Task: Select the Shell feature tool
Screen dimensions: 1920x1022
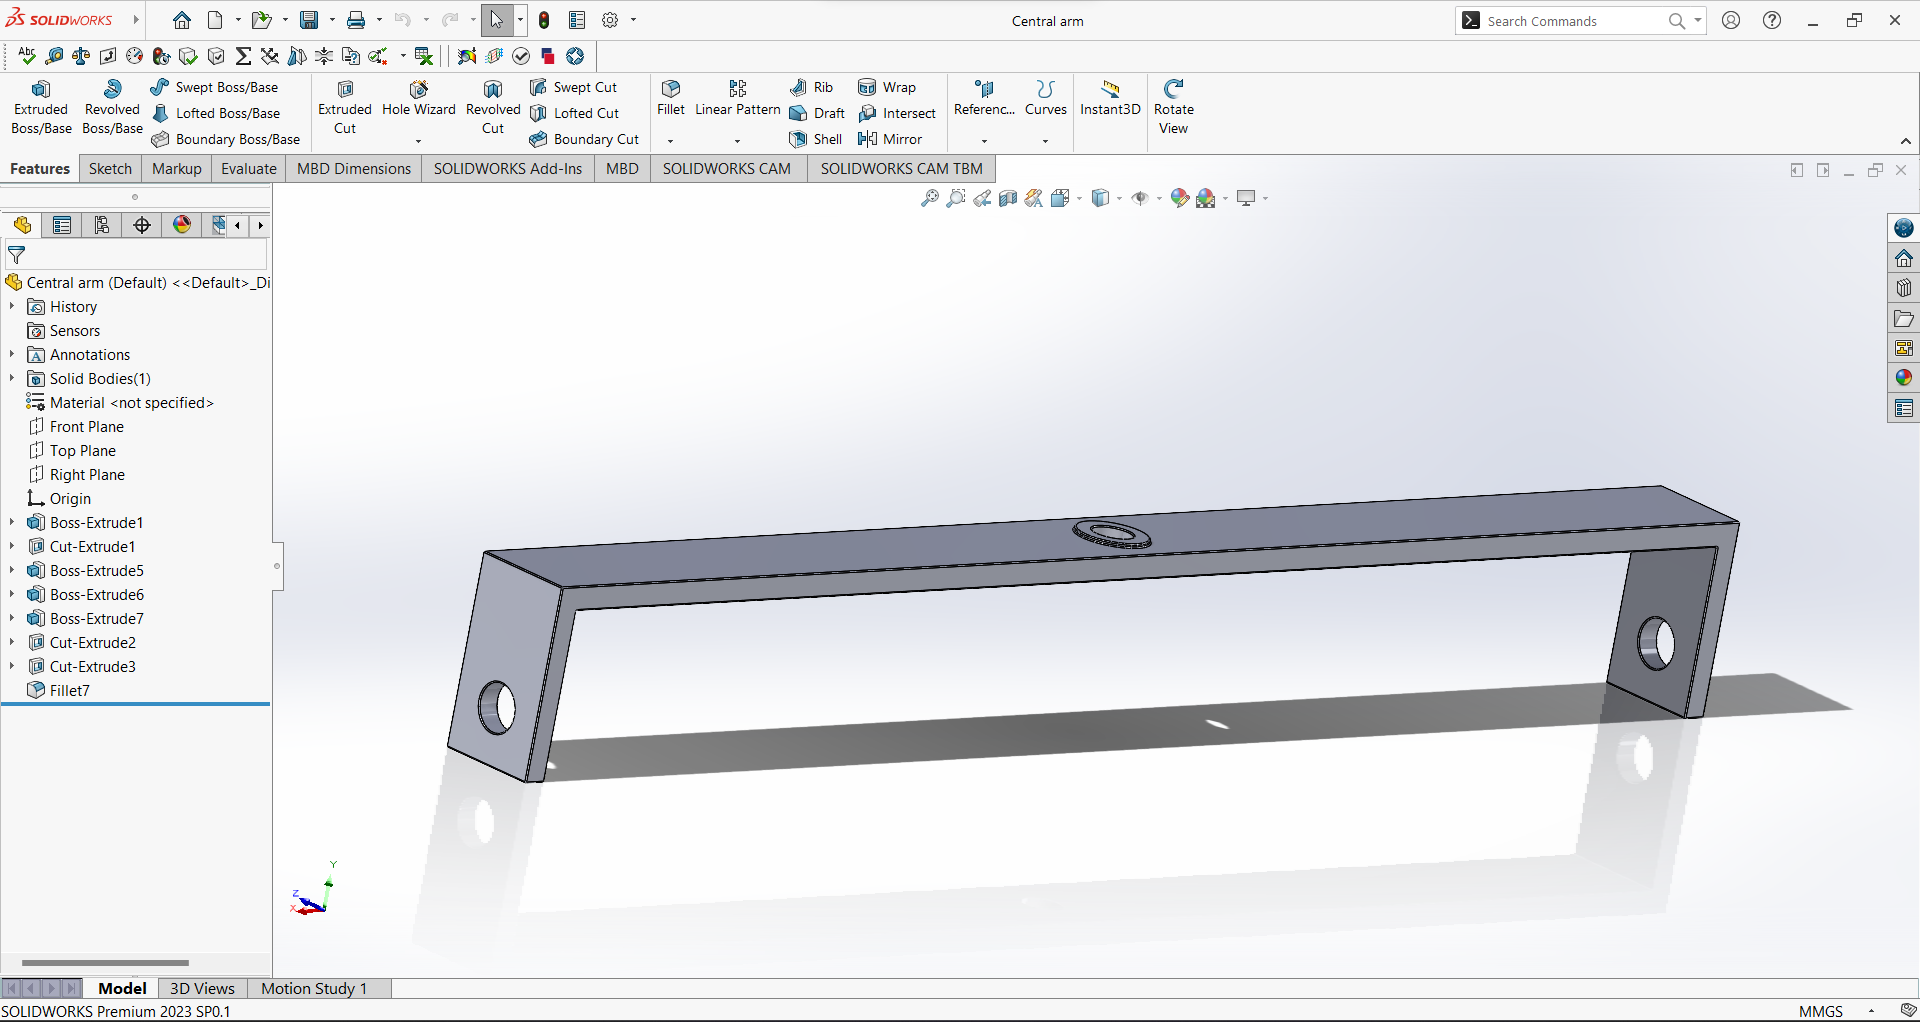Action: (816, 139)
